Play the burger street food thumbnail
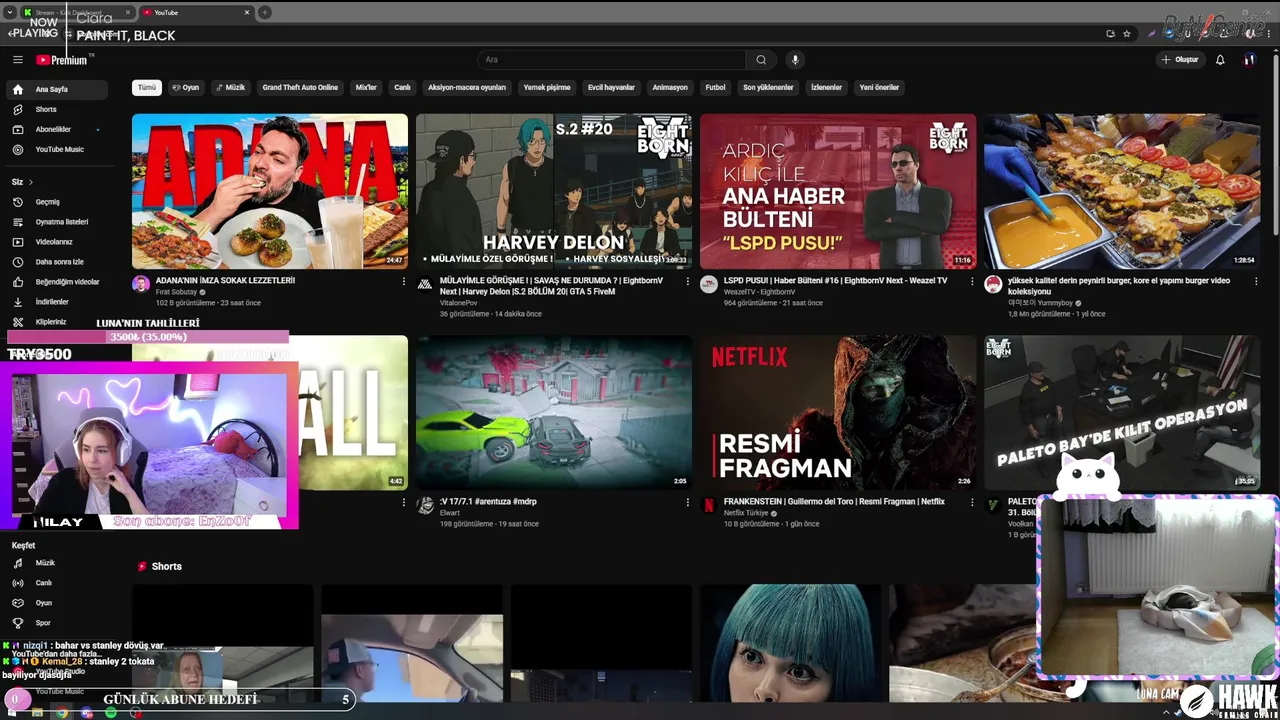 1122,191
